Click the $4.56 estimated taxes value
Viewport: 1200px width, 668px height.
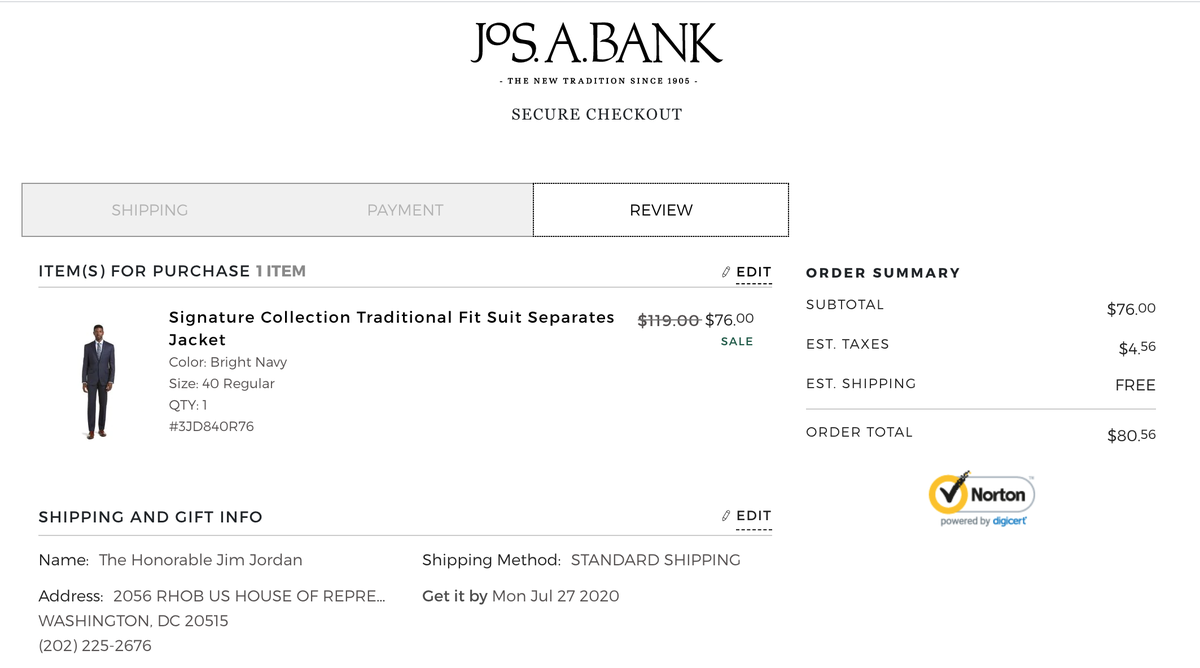[1137, 348]
